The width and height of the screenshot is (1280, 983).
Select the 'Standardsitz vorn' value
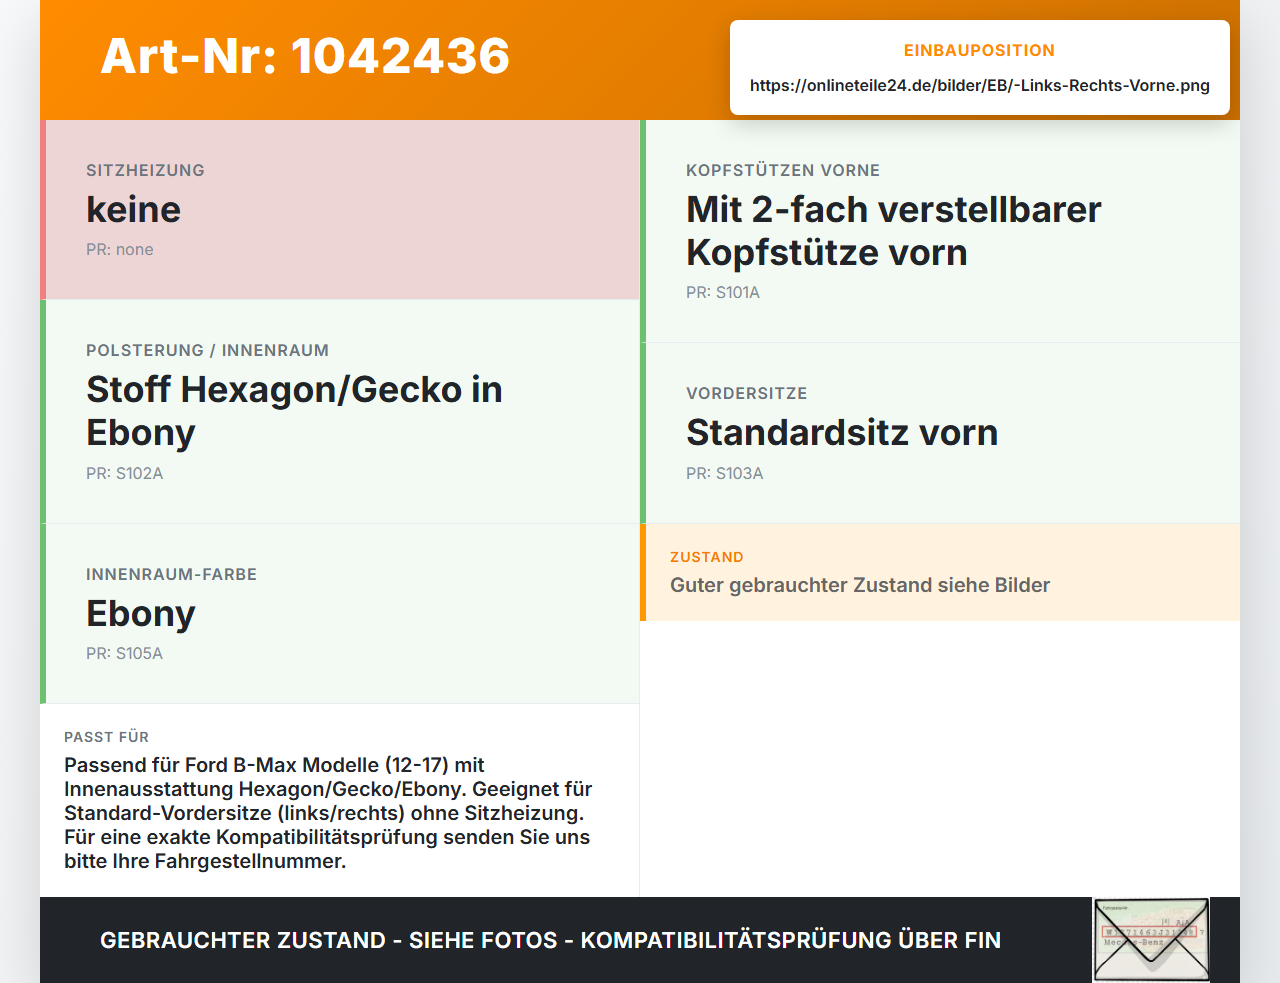[842, 432]
